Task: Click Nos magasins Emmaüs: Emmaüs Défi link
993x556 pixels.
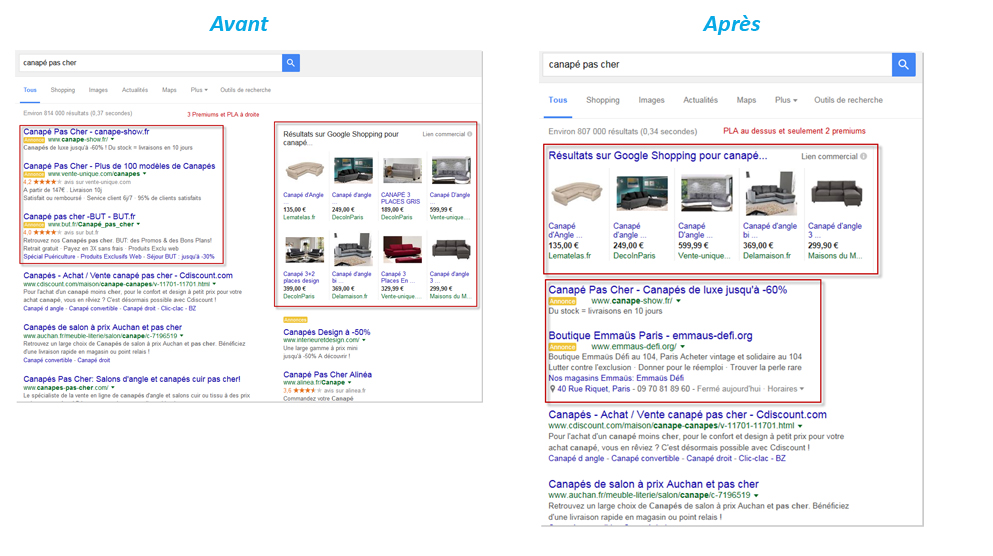Action: (616, 378)
